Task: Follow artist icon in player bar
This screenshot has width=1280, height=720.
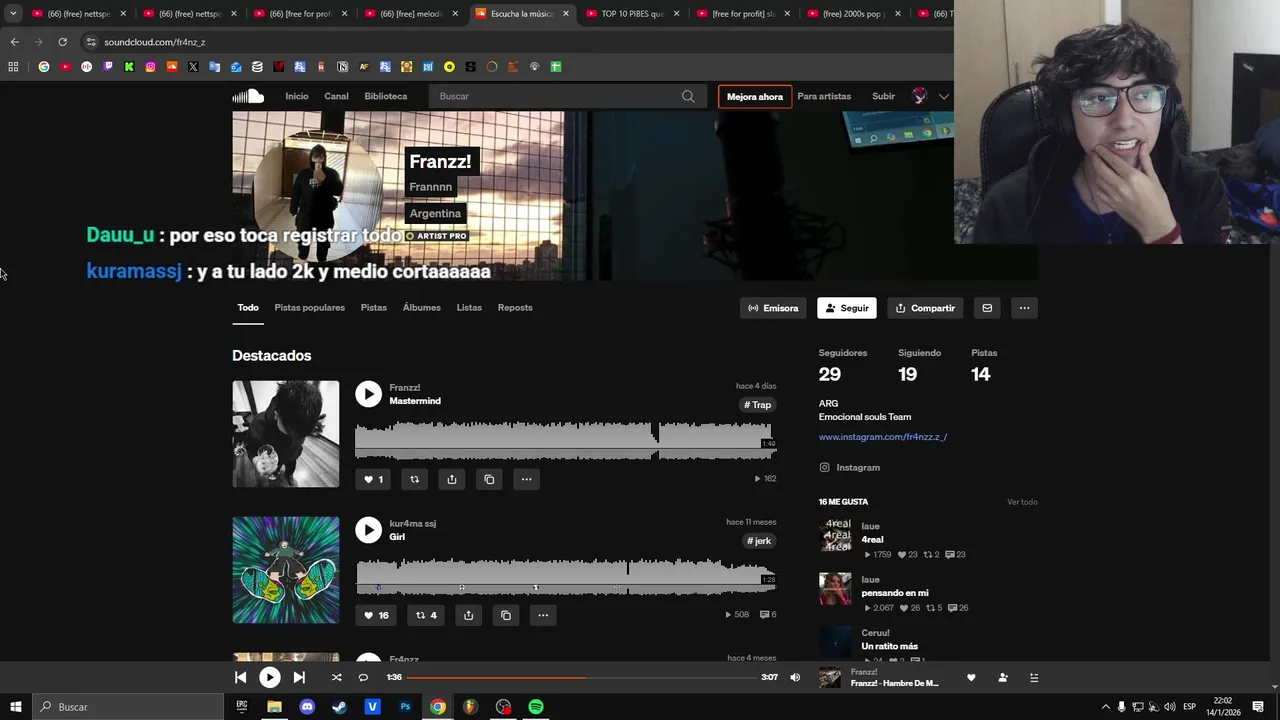Action: point(1003,677)
